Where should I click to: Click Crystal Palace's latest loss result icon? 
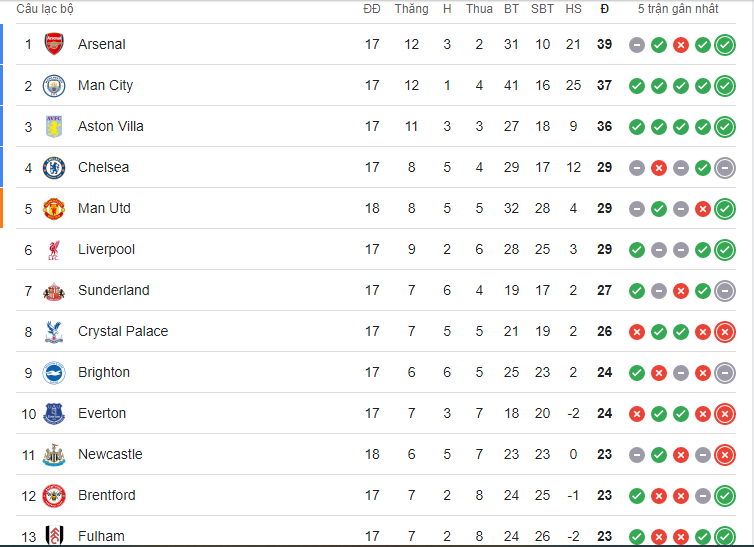click(725, 331)
